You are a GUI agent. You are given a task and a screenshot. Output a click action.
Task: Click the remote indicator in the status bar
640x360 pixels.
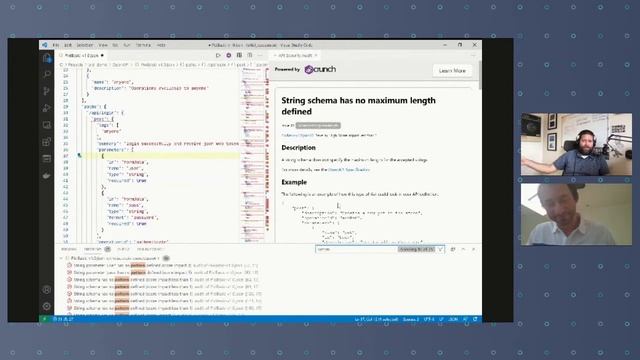(44, 319)
